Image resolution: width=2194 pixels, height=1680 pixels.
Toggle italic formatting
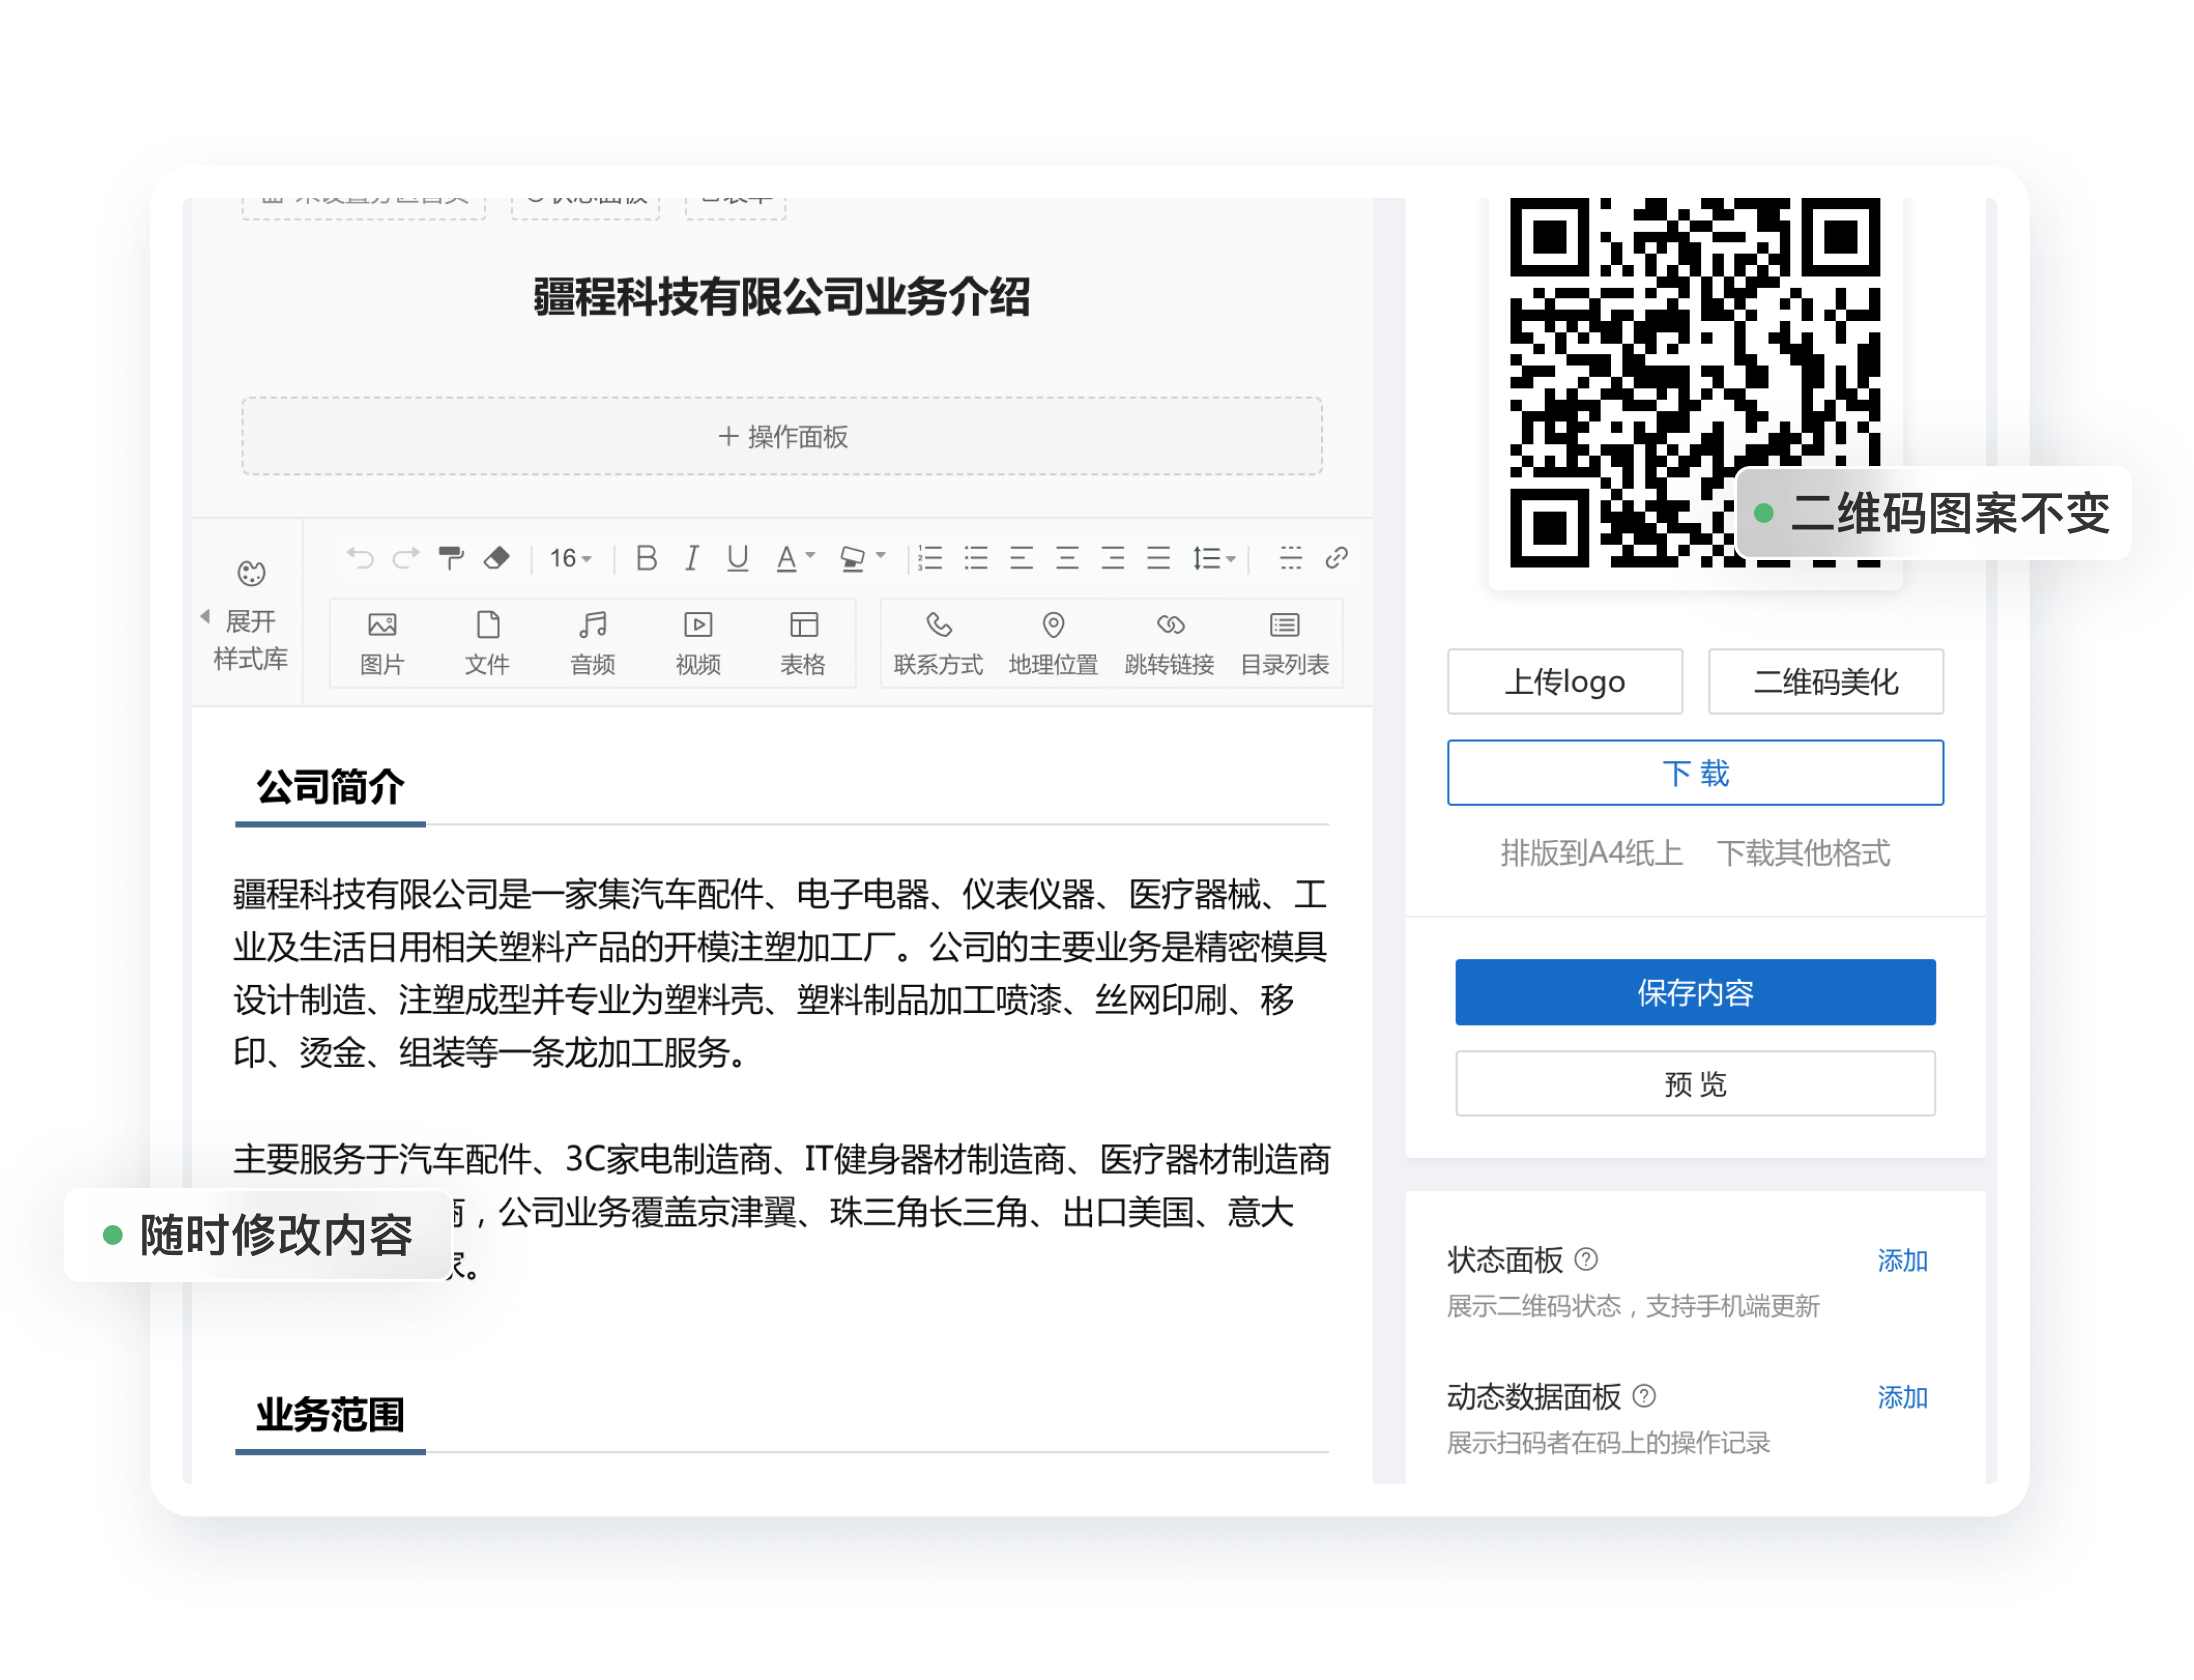coord(691,558)
